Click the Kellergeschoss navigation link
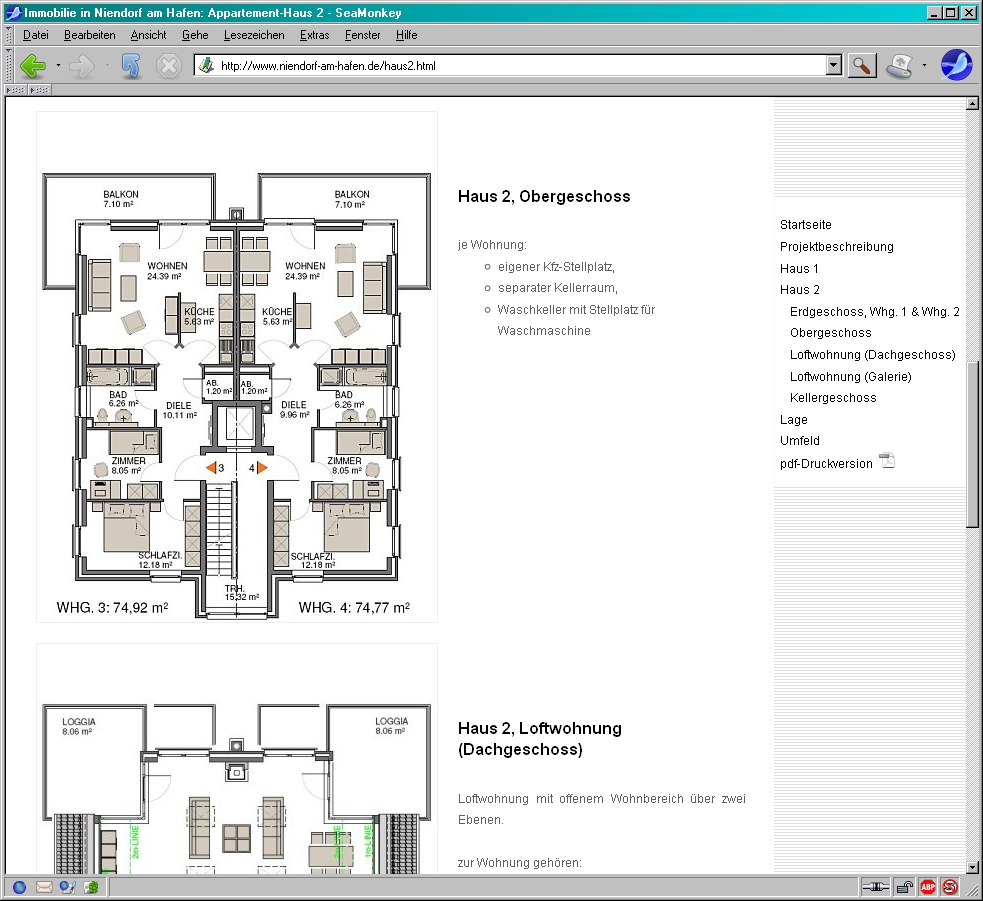 832,398
